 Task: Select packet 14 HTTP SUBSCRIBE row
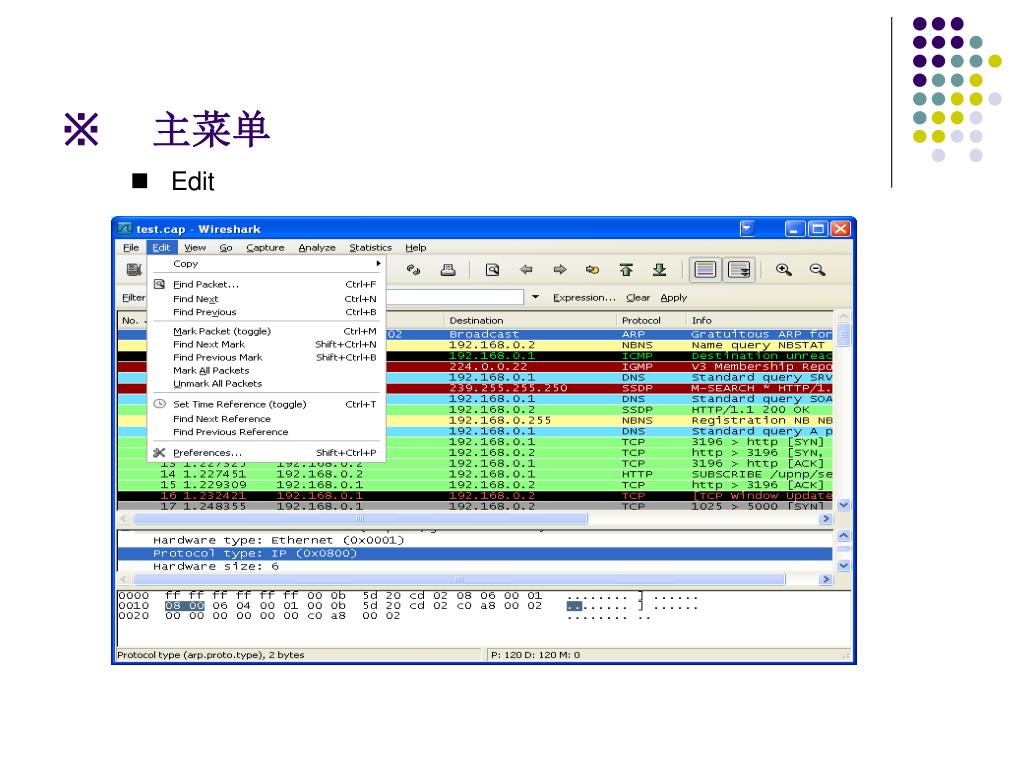(x=475, y=474)
